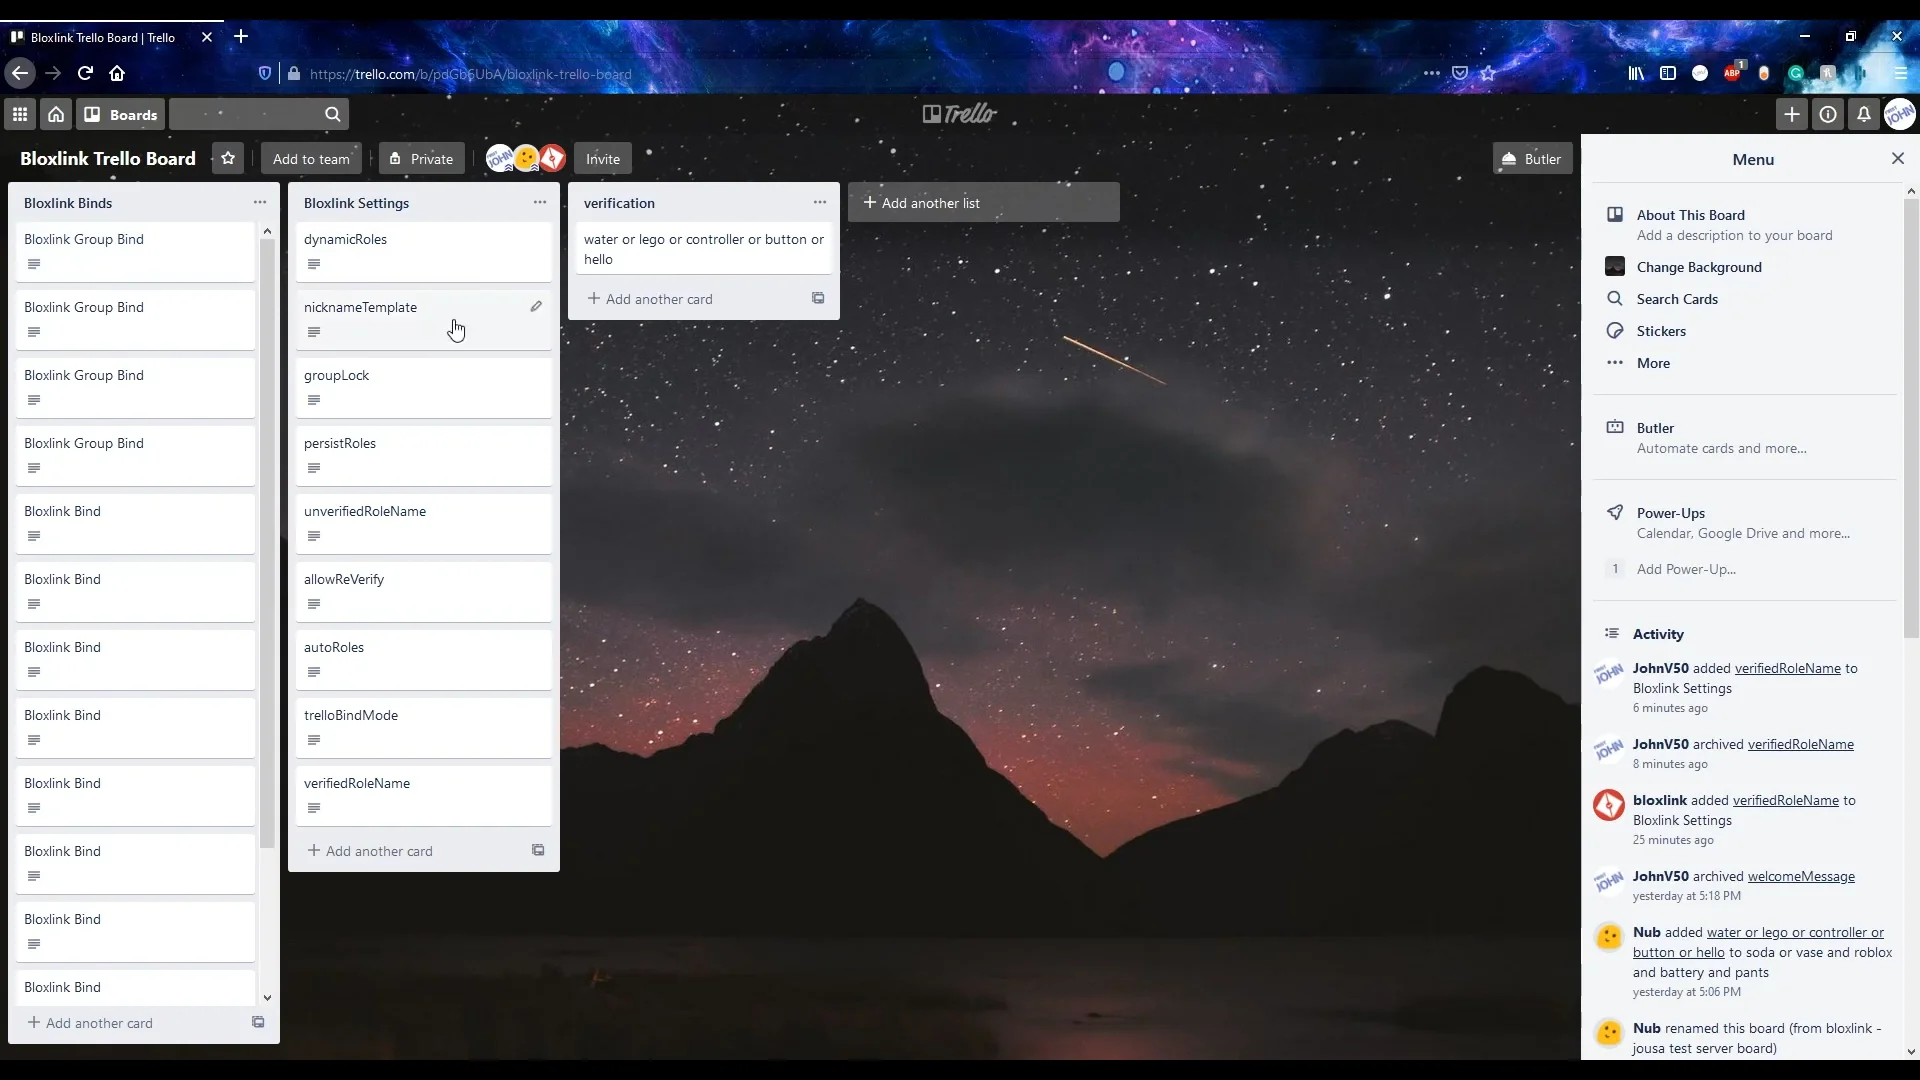Add another card to Bloxlink Settings list
Viewport: 1920px width, 1080px height.
click(370, 851)
